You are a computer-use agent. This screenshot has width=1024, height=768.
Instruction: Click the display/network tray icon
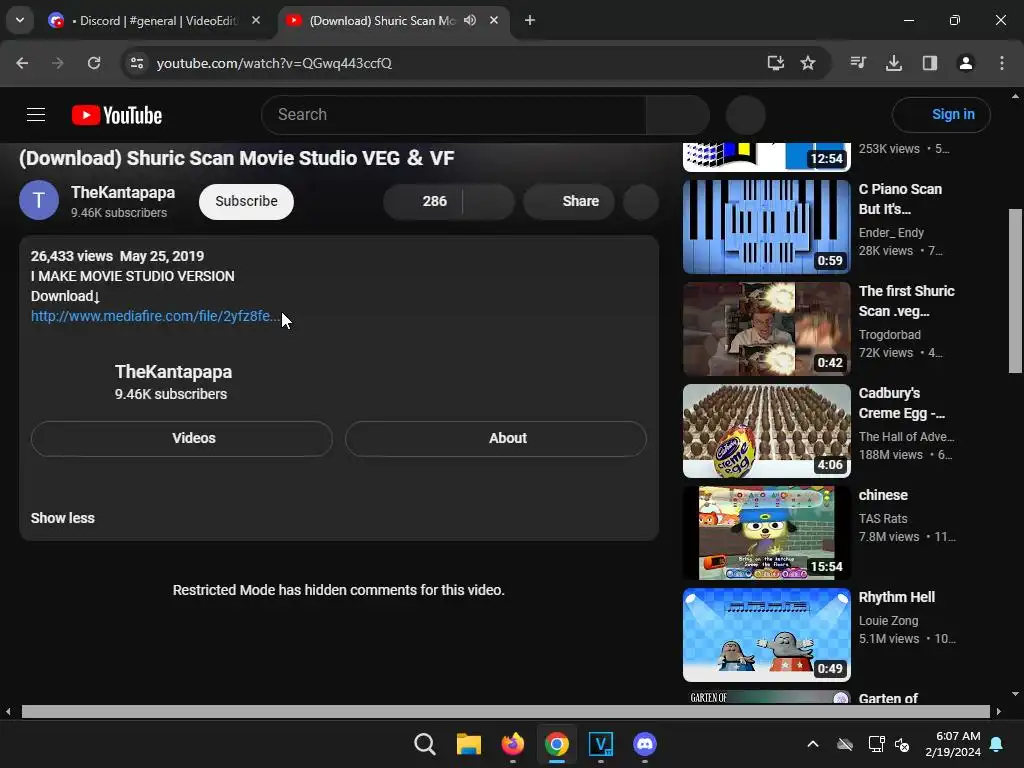[x=876, y=744]
